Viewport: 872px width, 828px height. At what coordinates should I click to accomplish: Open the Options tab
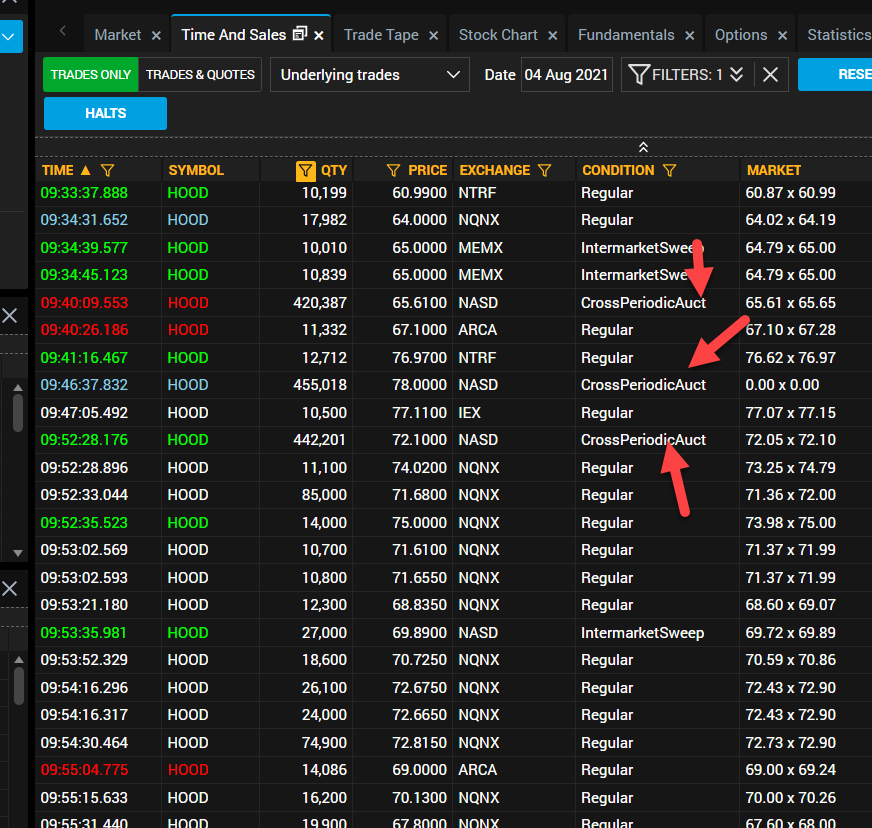[741, 35]
